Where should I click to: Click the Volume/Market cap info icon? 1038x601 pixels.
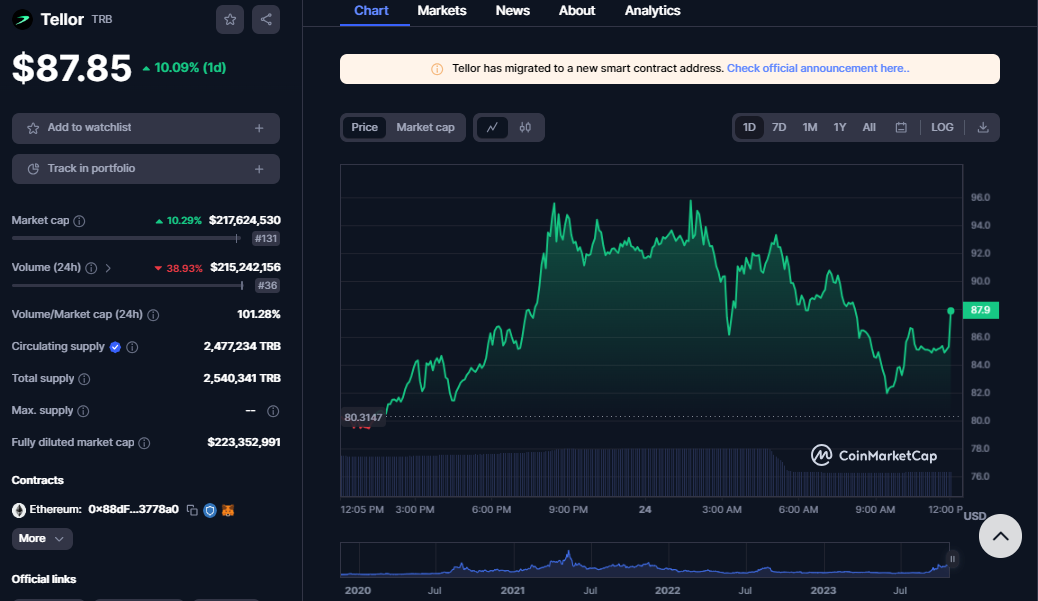coord(153,315)
